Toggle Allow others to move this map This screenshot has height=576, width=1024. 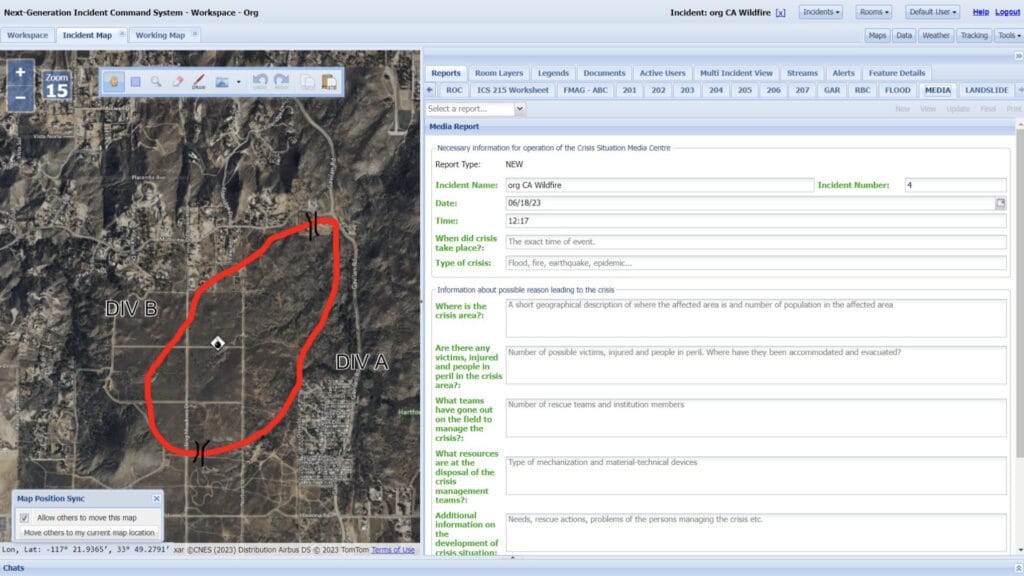tap(25, 517)
